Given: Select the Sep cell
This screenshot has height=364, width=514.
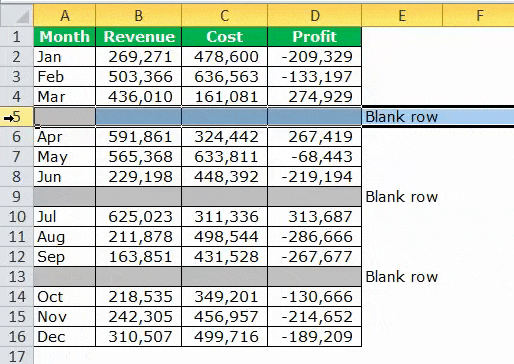Looking at the screenshot, I should [64, 257].
